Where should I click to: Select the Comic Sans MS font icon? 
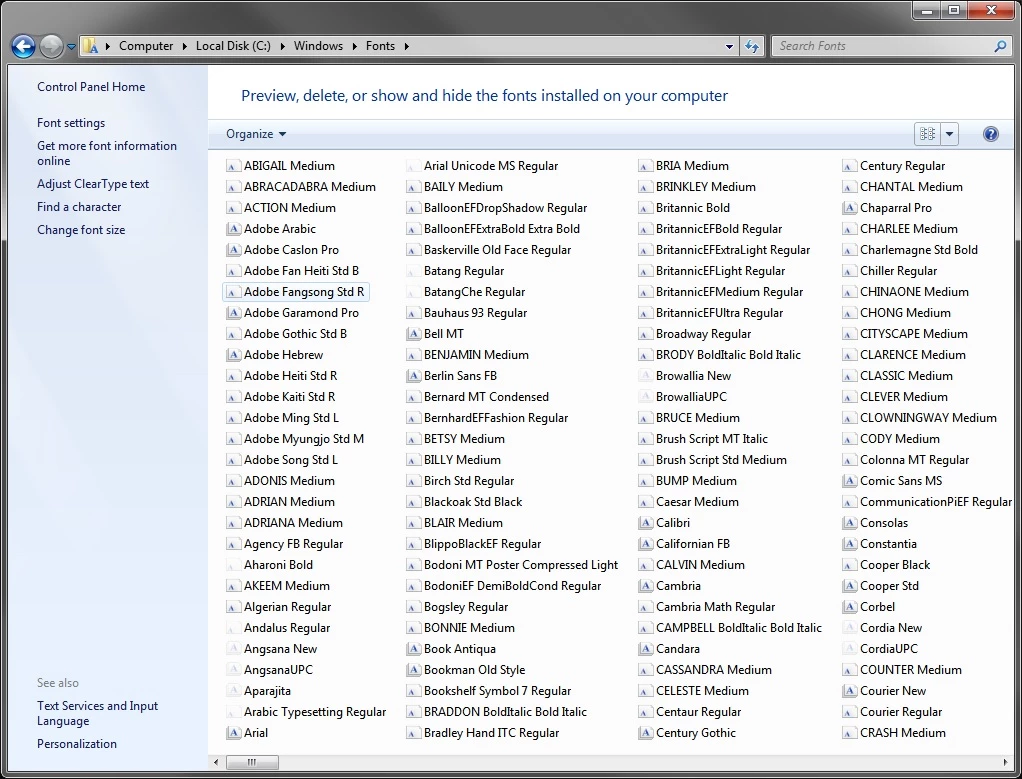click(849, 481)
